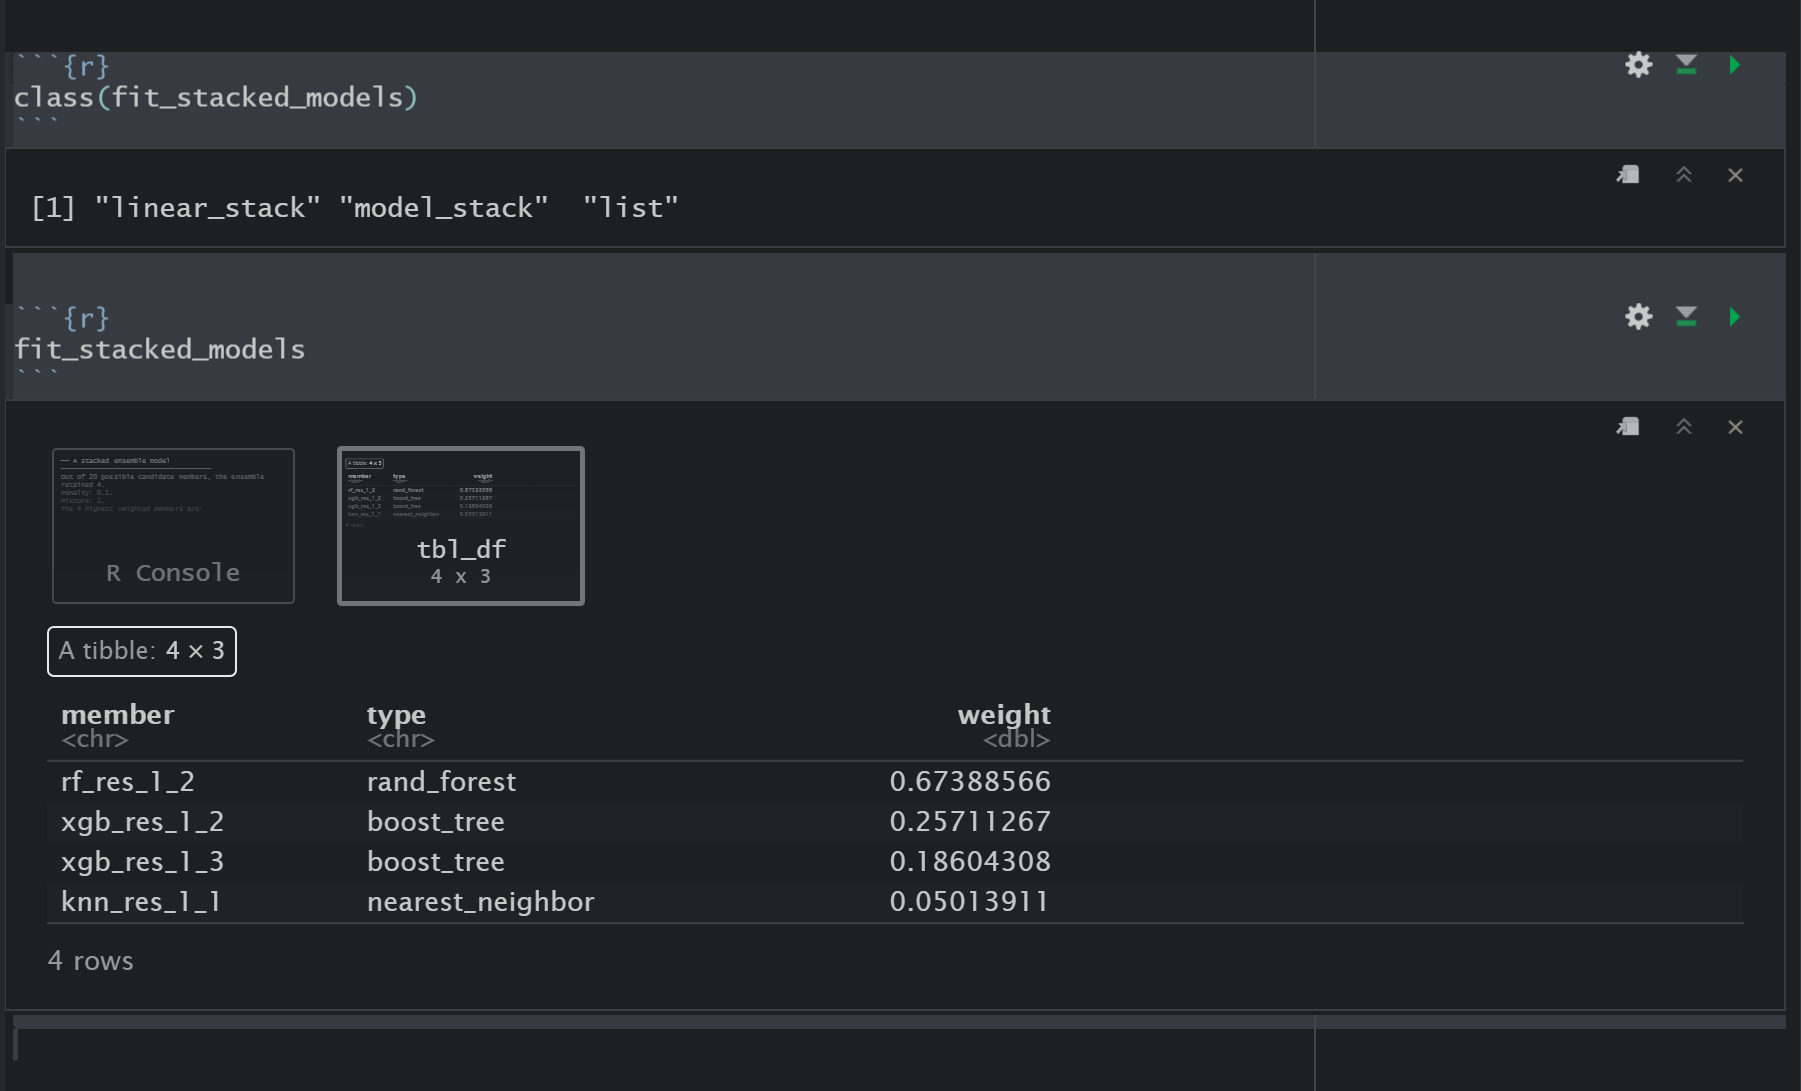The width and height of the screenshot is (1801, 1091).
Task: Select the knn_res_1_1 member cell
Action: (140, 901)
